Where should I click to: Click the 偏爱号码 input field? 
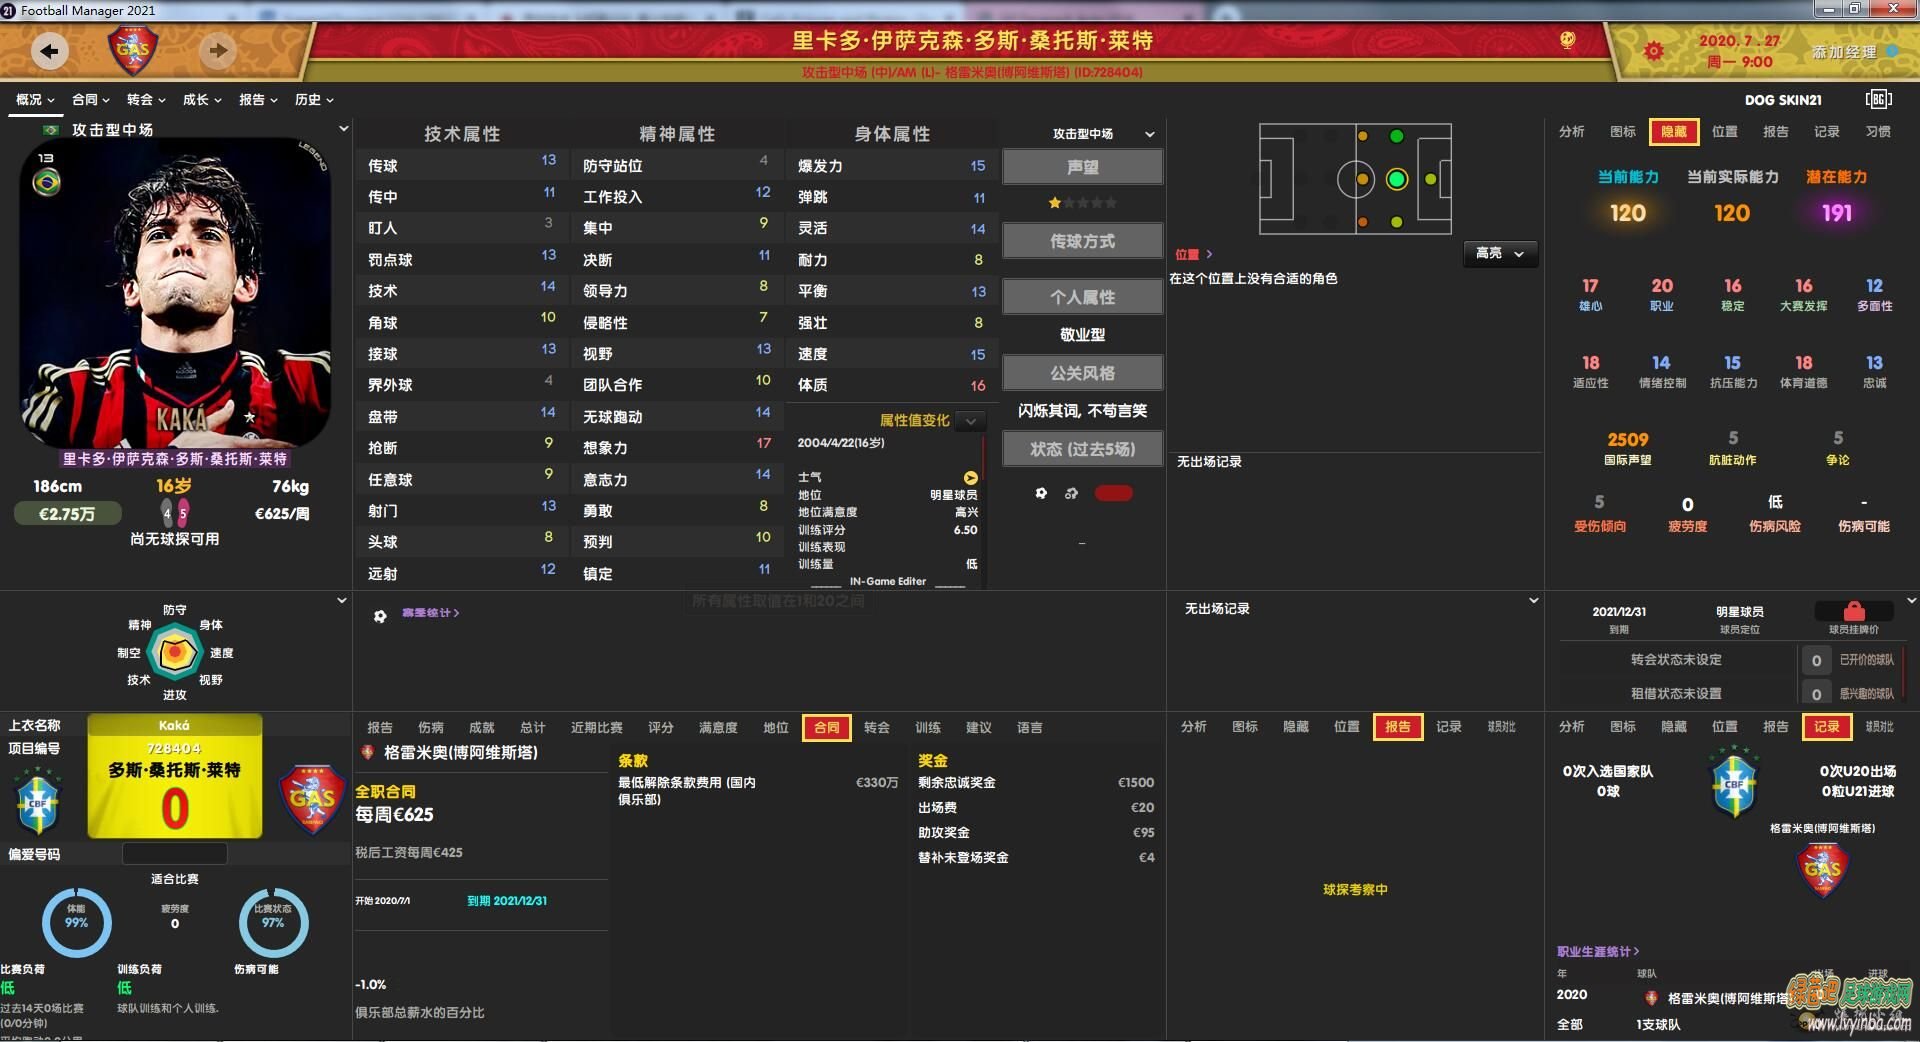click(175, 854)
